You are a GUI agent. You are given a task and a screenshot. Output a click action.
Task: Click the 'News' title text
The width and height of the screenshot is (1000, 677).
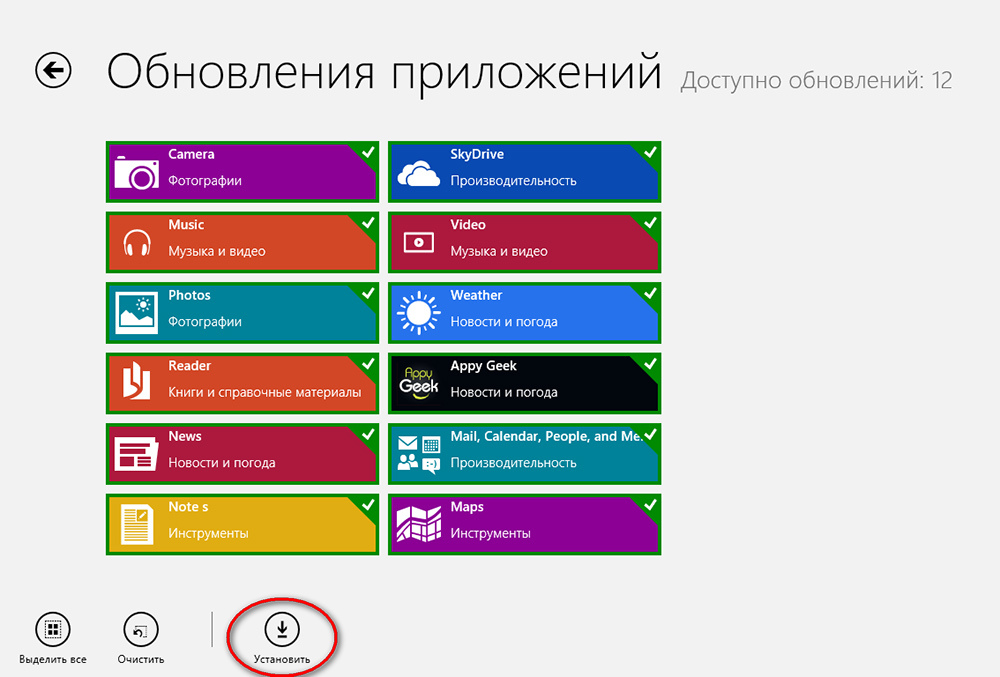pyautogui.click(x=185, y=436)
